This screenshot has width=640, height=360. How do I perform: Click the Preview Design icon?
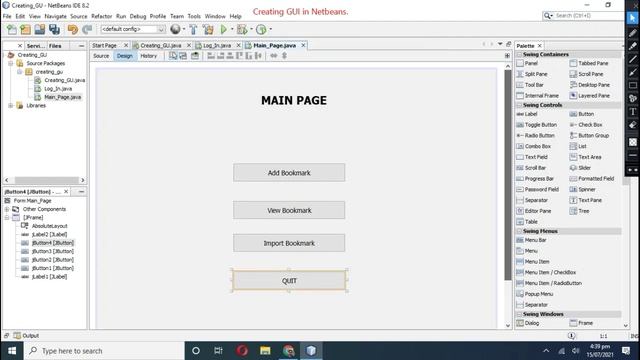[195, 56]
